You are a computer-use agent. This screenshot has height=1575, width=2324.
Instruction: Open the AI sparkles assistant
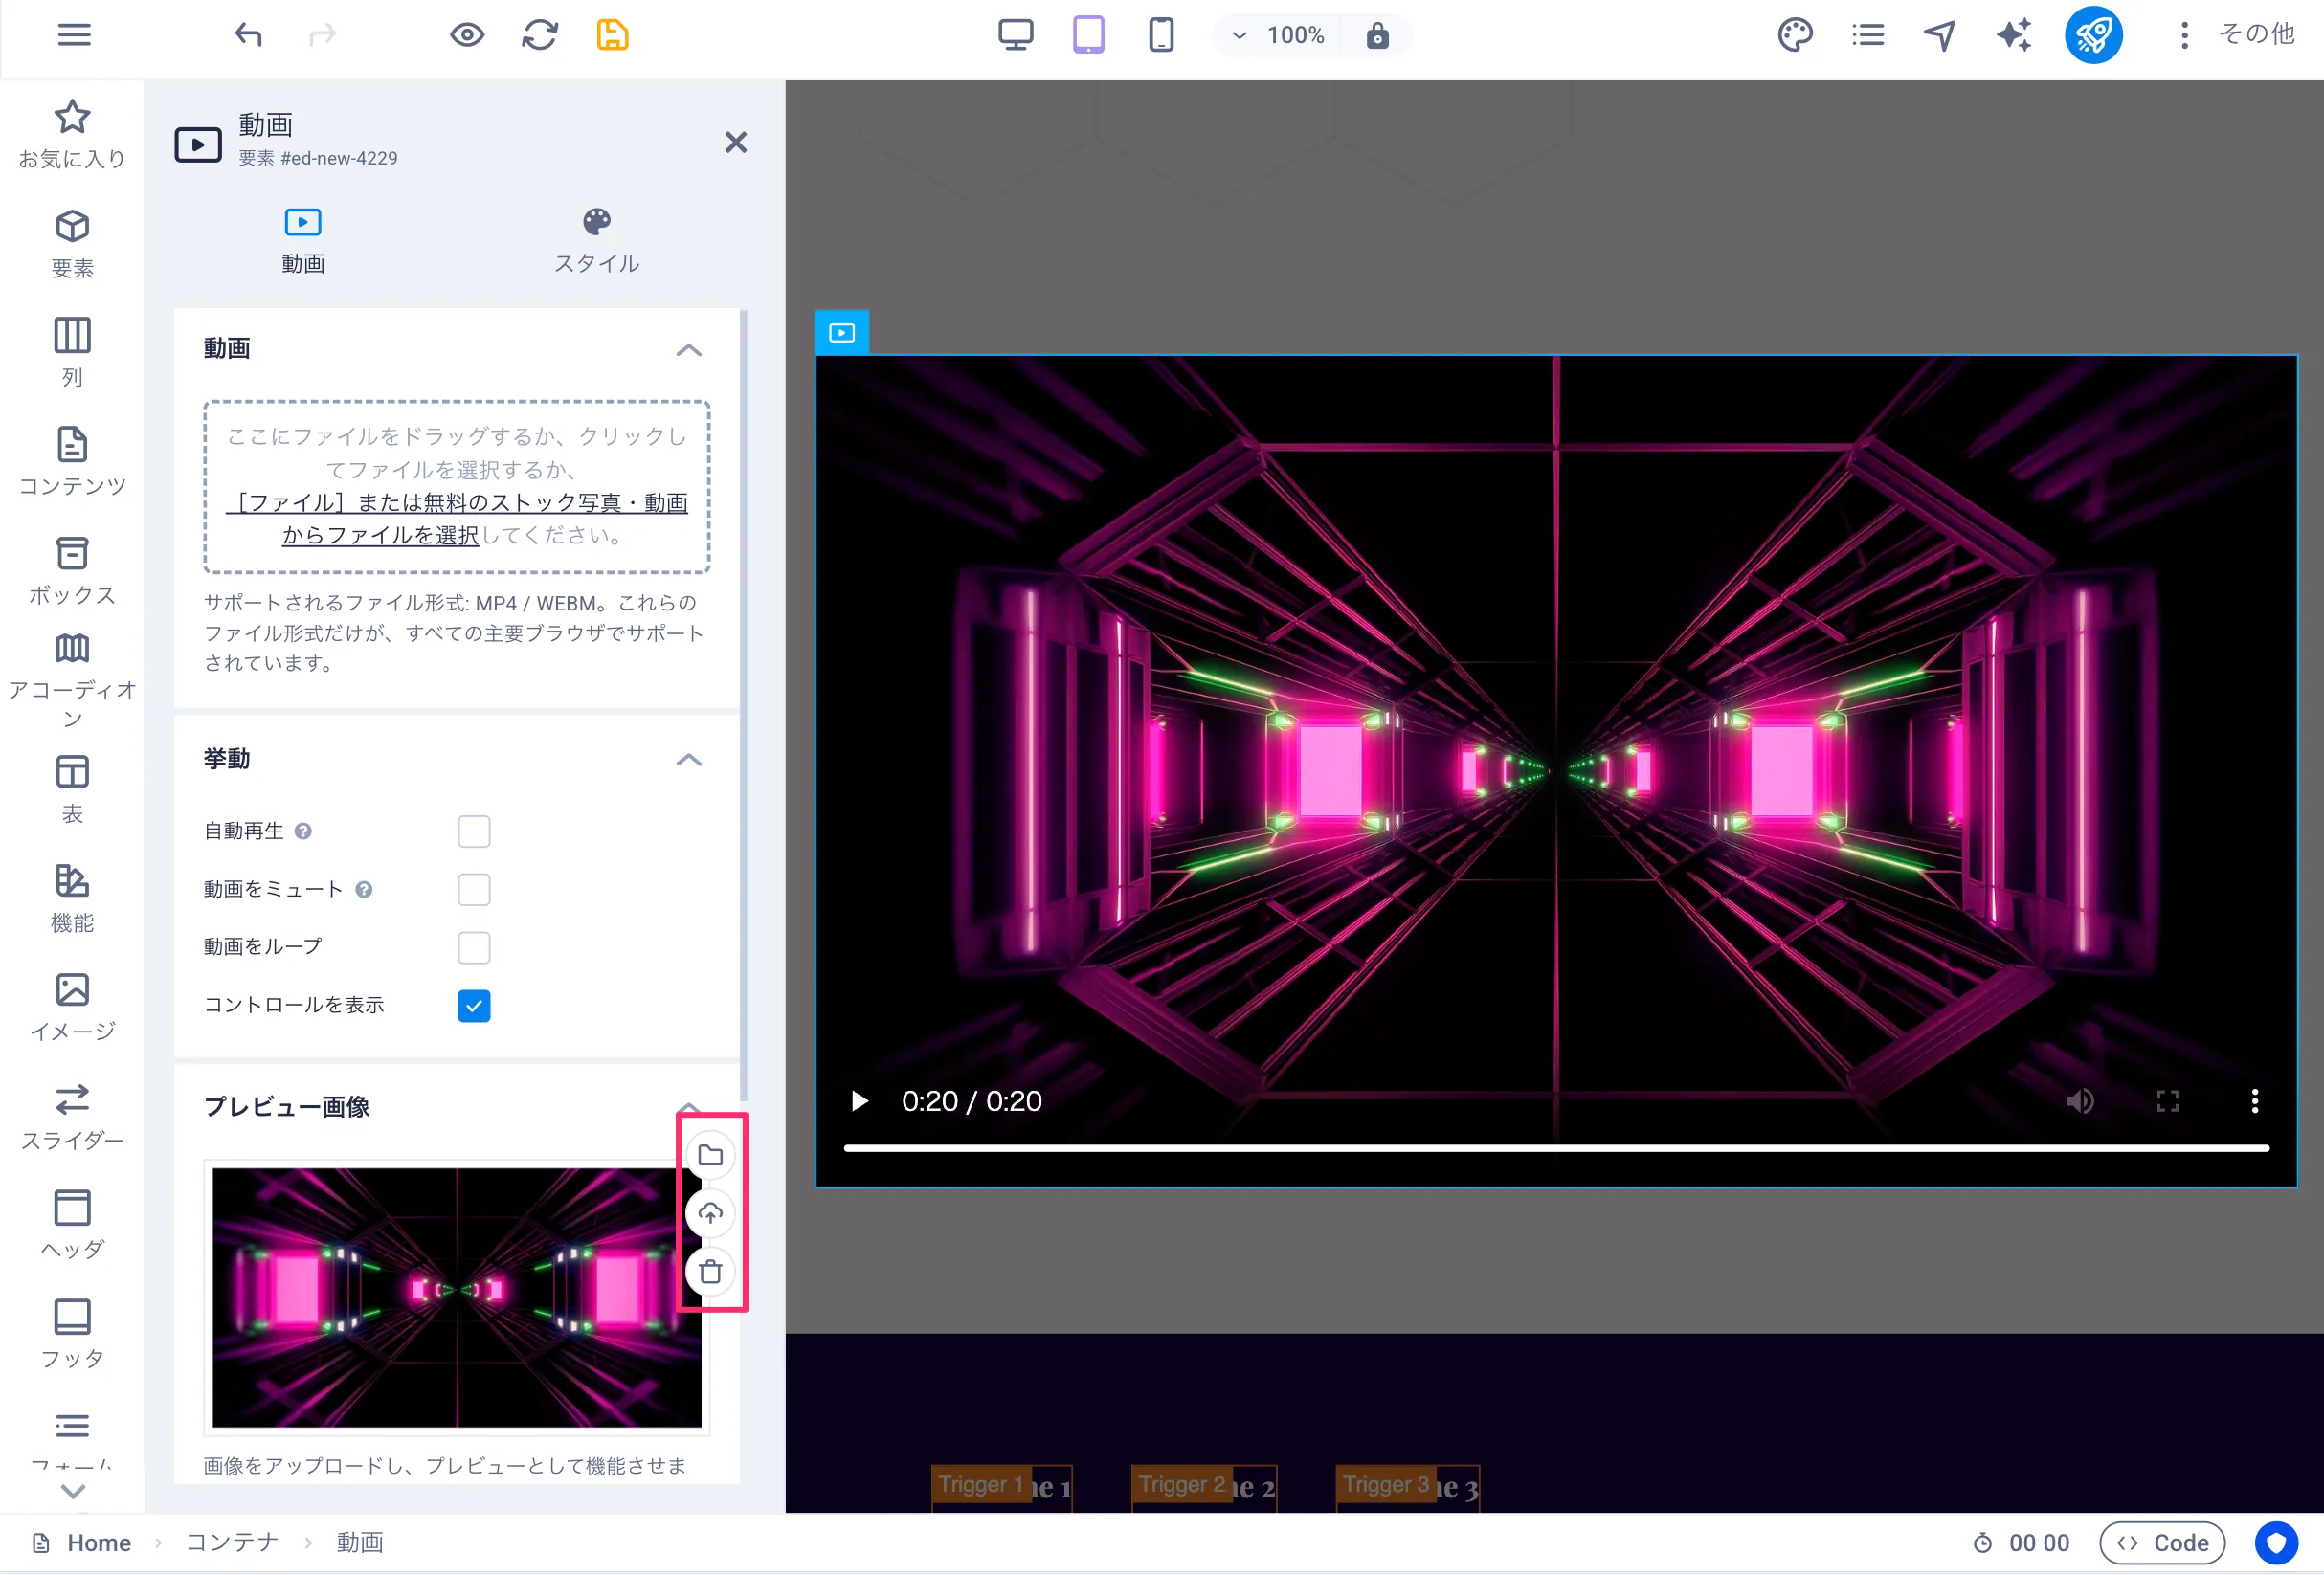tap(2013, 35)
